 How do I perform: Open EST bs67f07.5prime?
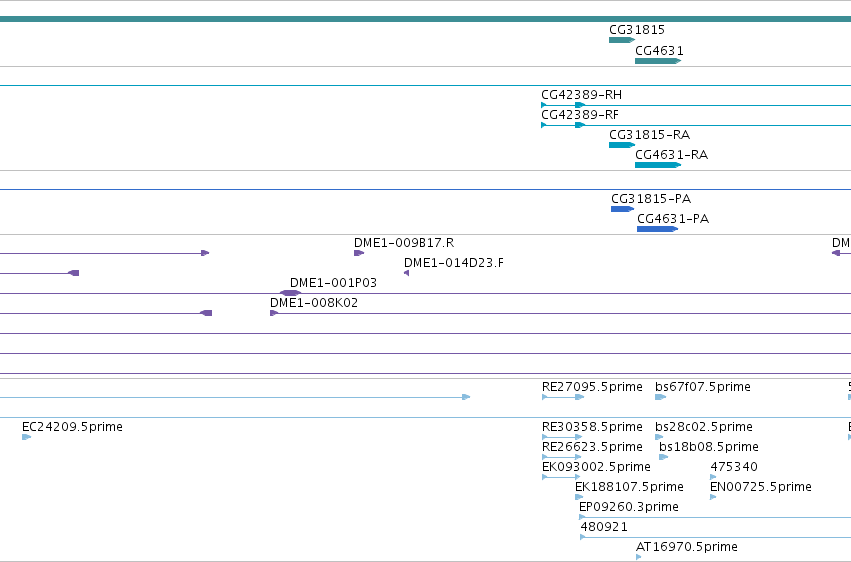703,387
